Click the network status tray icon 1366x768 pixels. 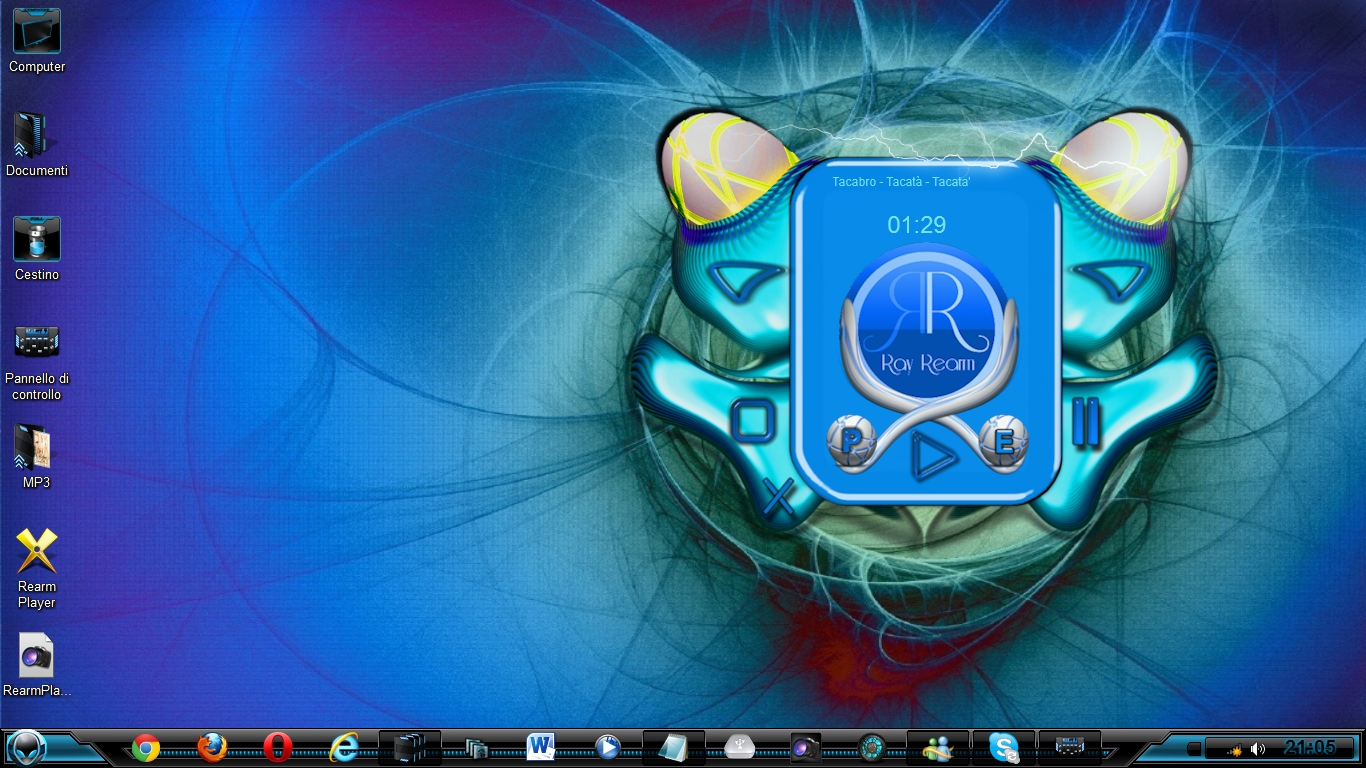[x=1235, y=749]
